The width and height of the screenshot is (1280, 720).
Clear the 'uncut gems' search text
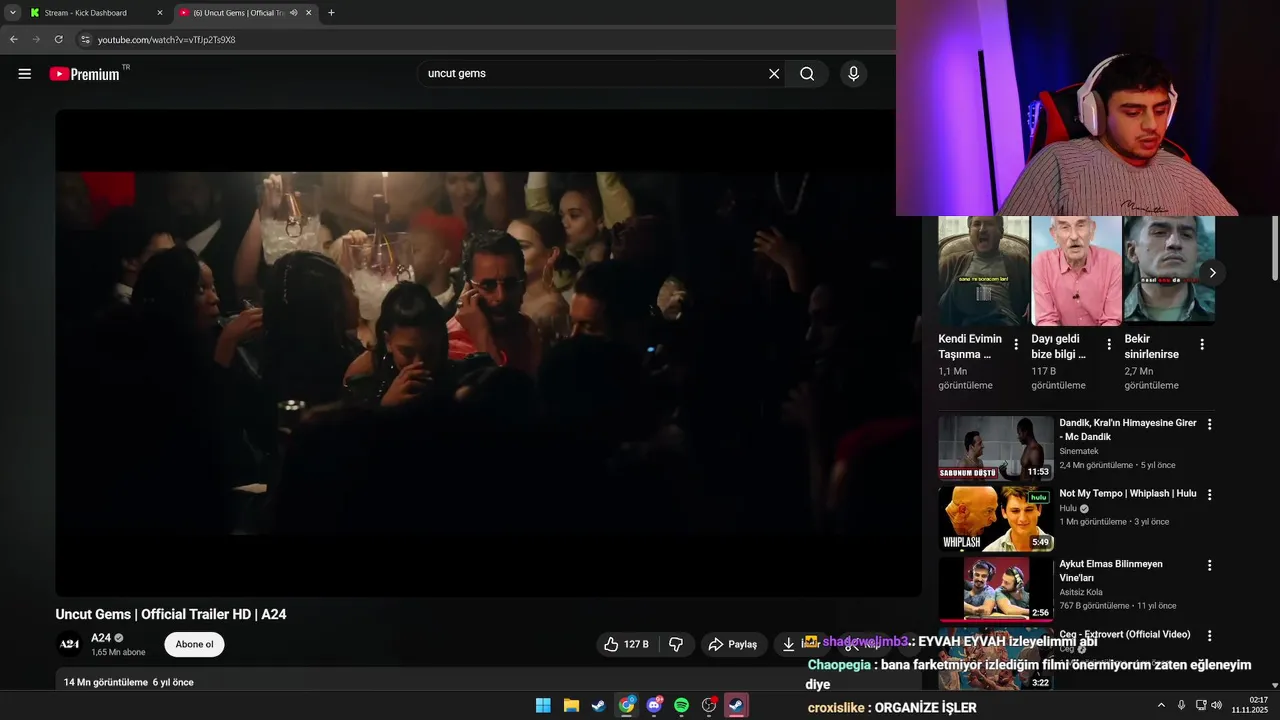pyautogui.click(x=774, y=74)
